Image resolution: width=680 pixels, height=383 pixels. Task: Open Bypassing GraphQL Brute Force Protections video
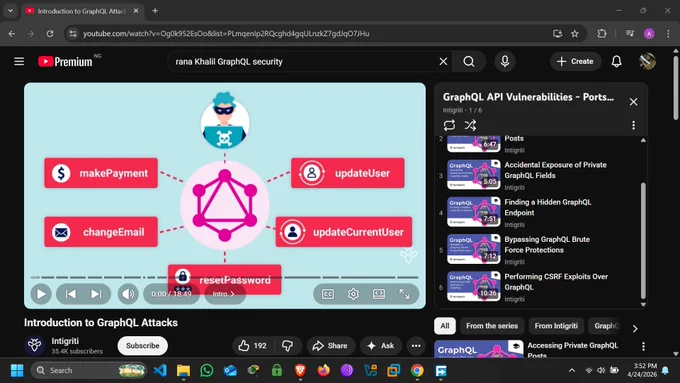point(546,245)
